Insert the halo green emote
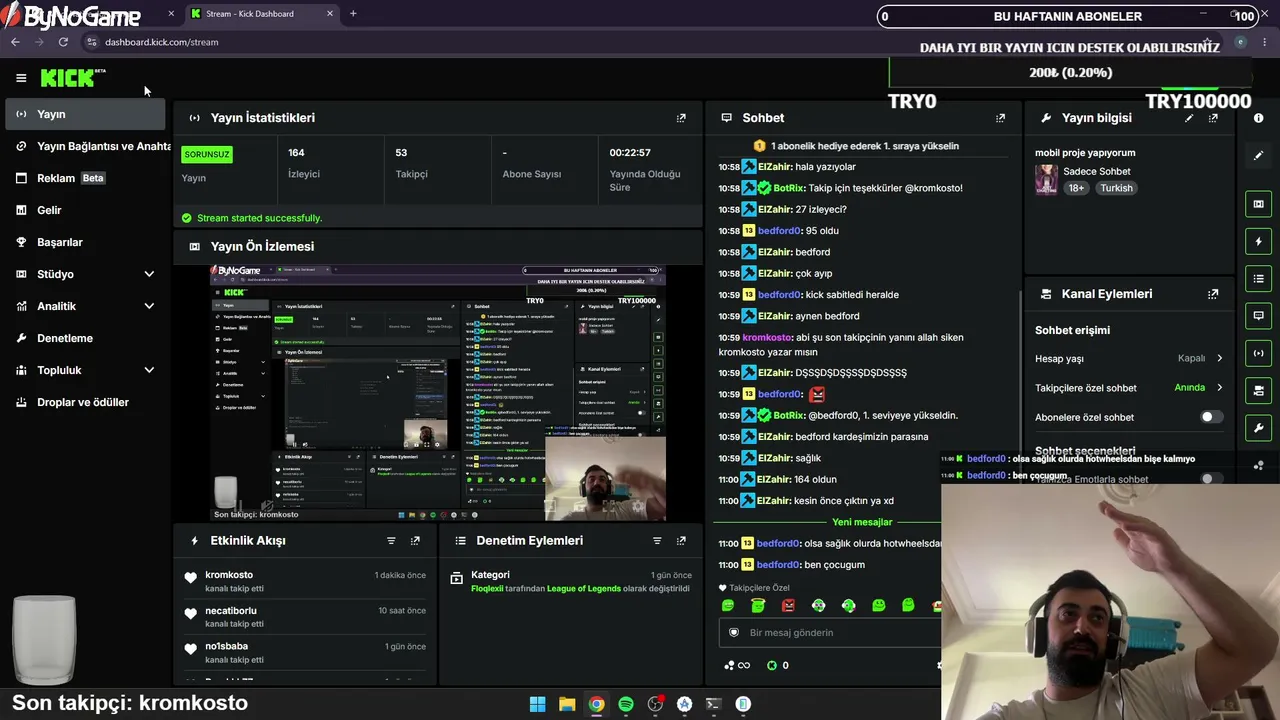Screen dimensions: 1280x720 coord(758,605)
